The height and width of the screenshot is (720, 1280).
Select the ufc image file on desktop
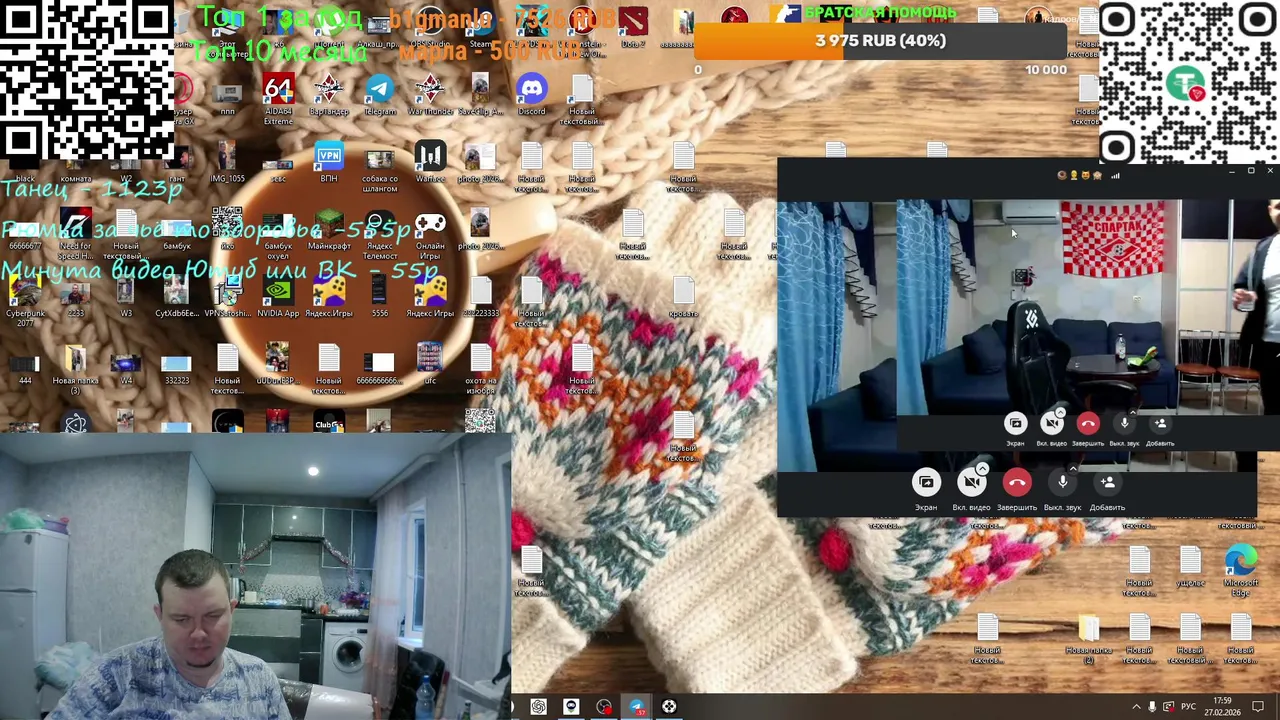430,364
